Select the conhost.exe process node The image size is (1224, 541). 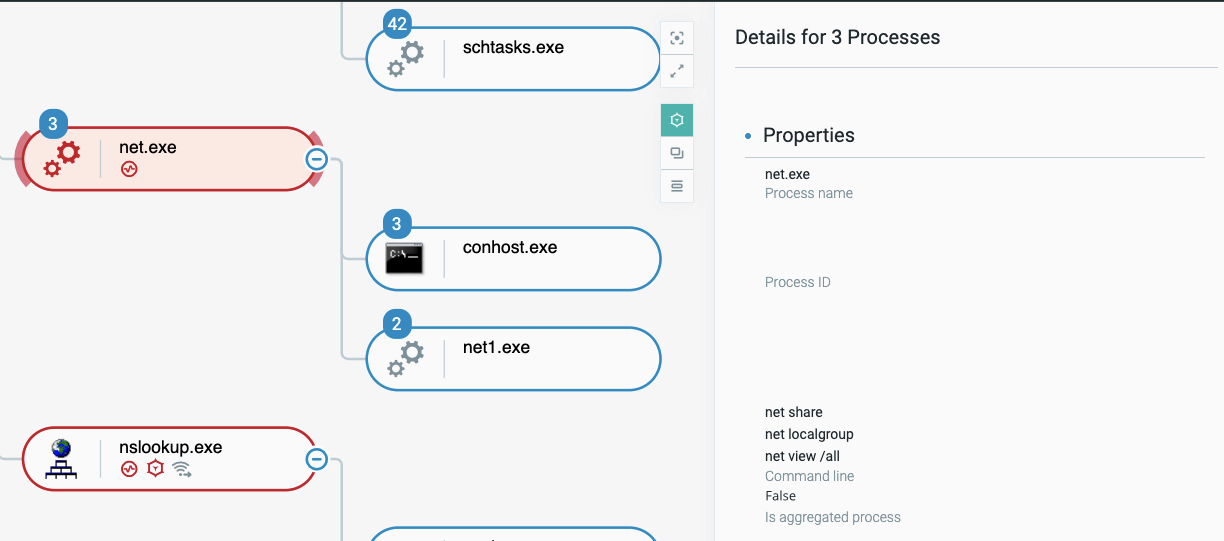(x=513, y=259)
